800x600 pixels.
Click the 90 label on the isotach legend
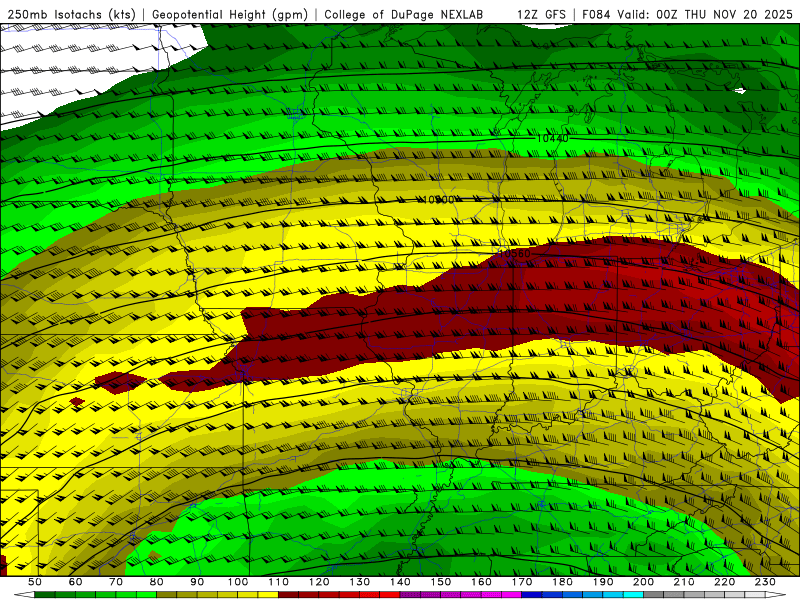click(197, 582)
